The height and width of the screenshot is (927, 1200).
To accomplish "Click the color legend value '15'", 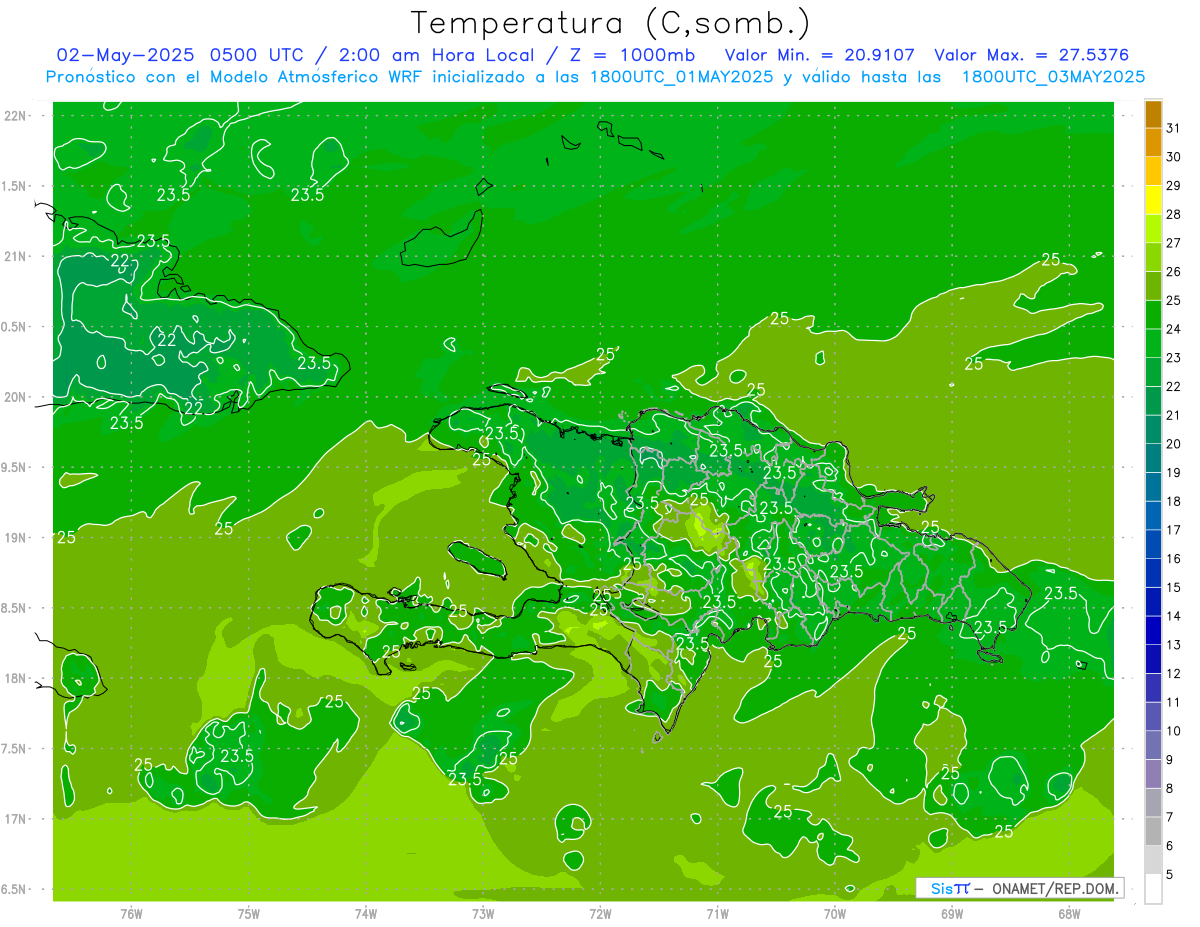I will 1174,587.
